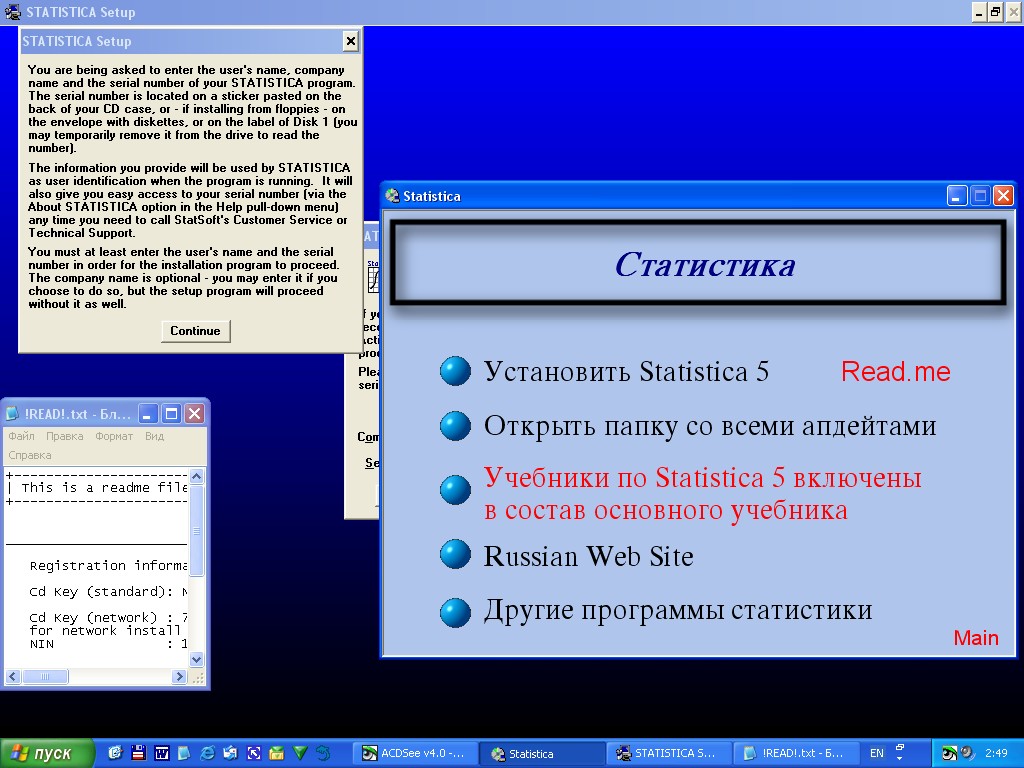Click the 'Registration informa' line in Notepad
This screenshot has width=1024, height=768.
tap(108, 566)
